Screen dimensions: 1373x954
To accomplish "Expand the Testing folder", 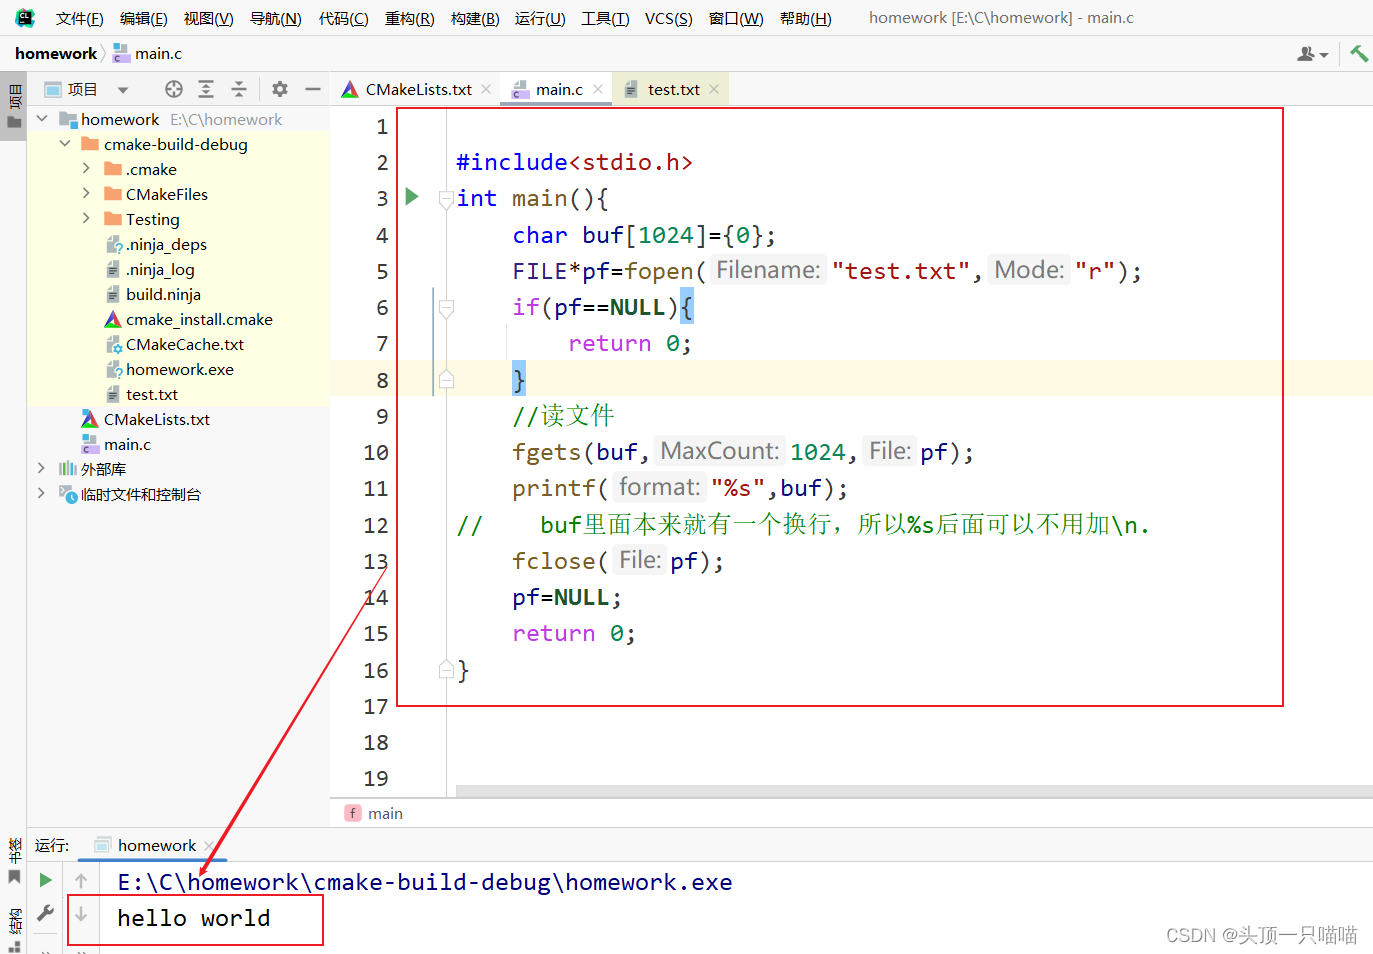I will (86, 219).
